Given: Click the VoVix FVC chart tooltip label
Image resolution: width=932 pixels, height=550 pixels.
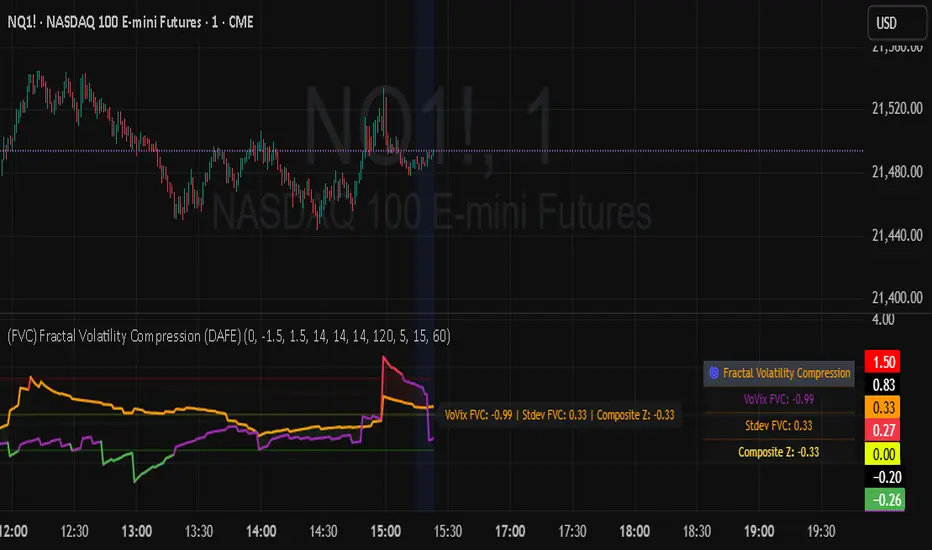Looking at the screenshot, I should pos(559,415).
